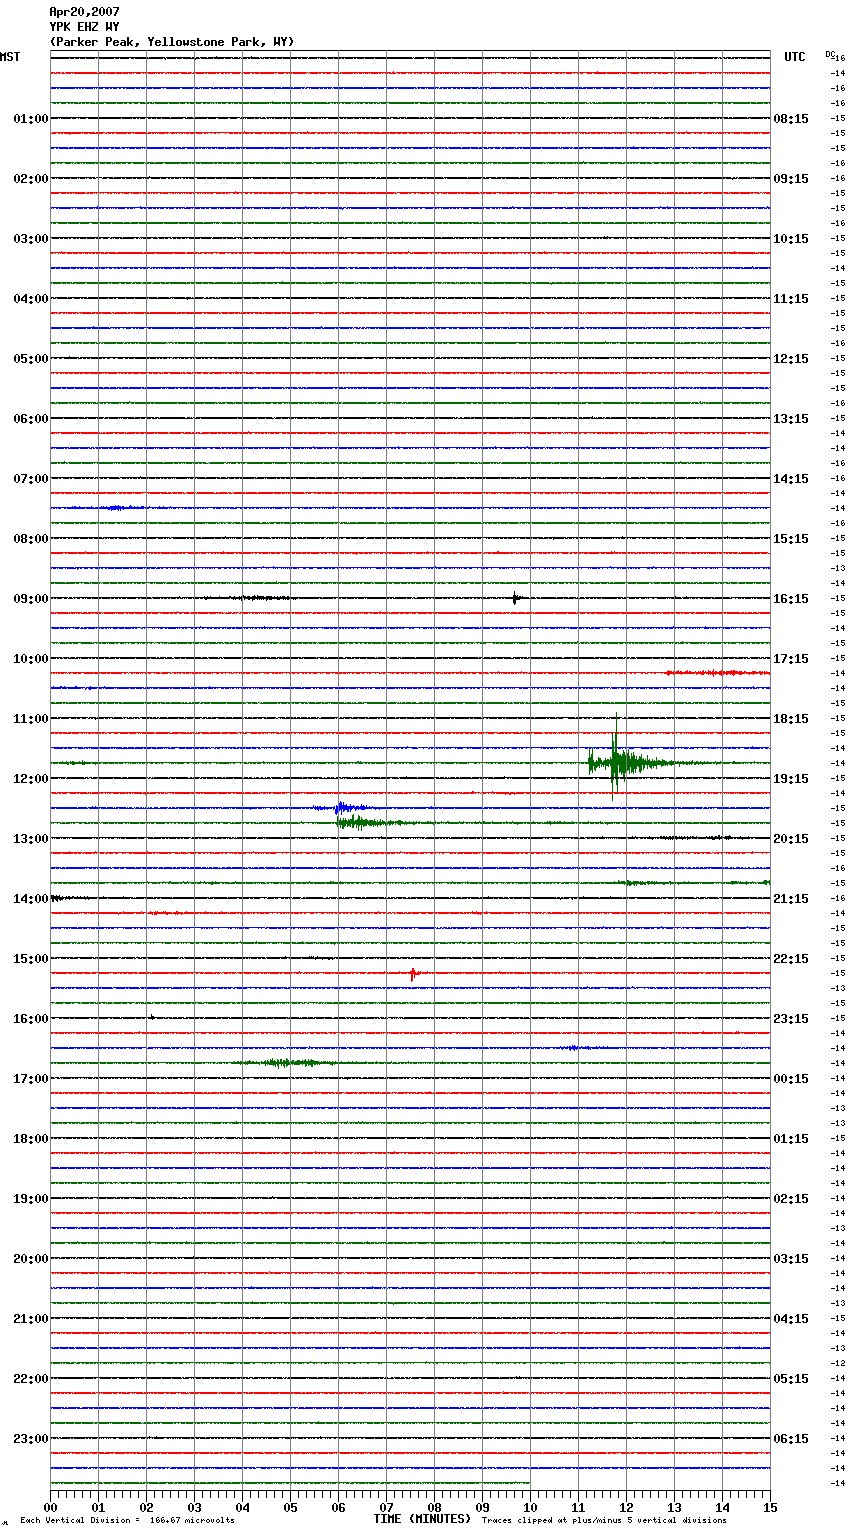Viewport: 850px width, 1534px height.
Task: Click minute-axis tick label 06
Action: (x=338, y=1507)
